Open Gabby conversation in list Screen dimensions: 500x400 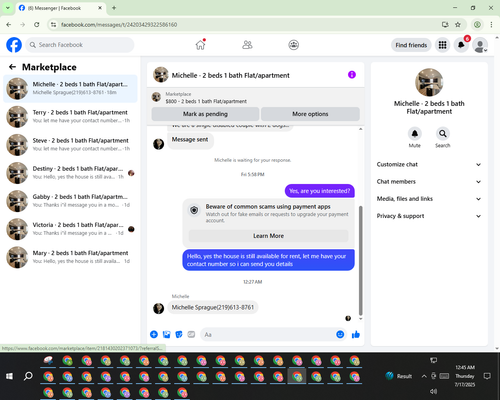click(x=70, y=201)
